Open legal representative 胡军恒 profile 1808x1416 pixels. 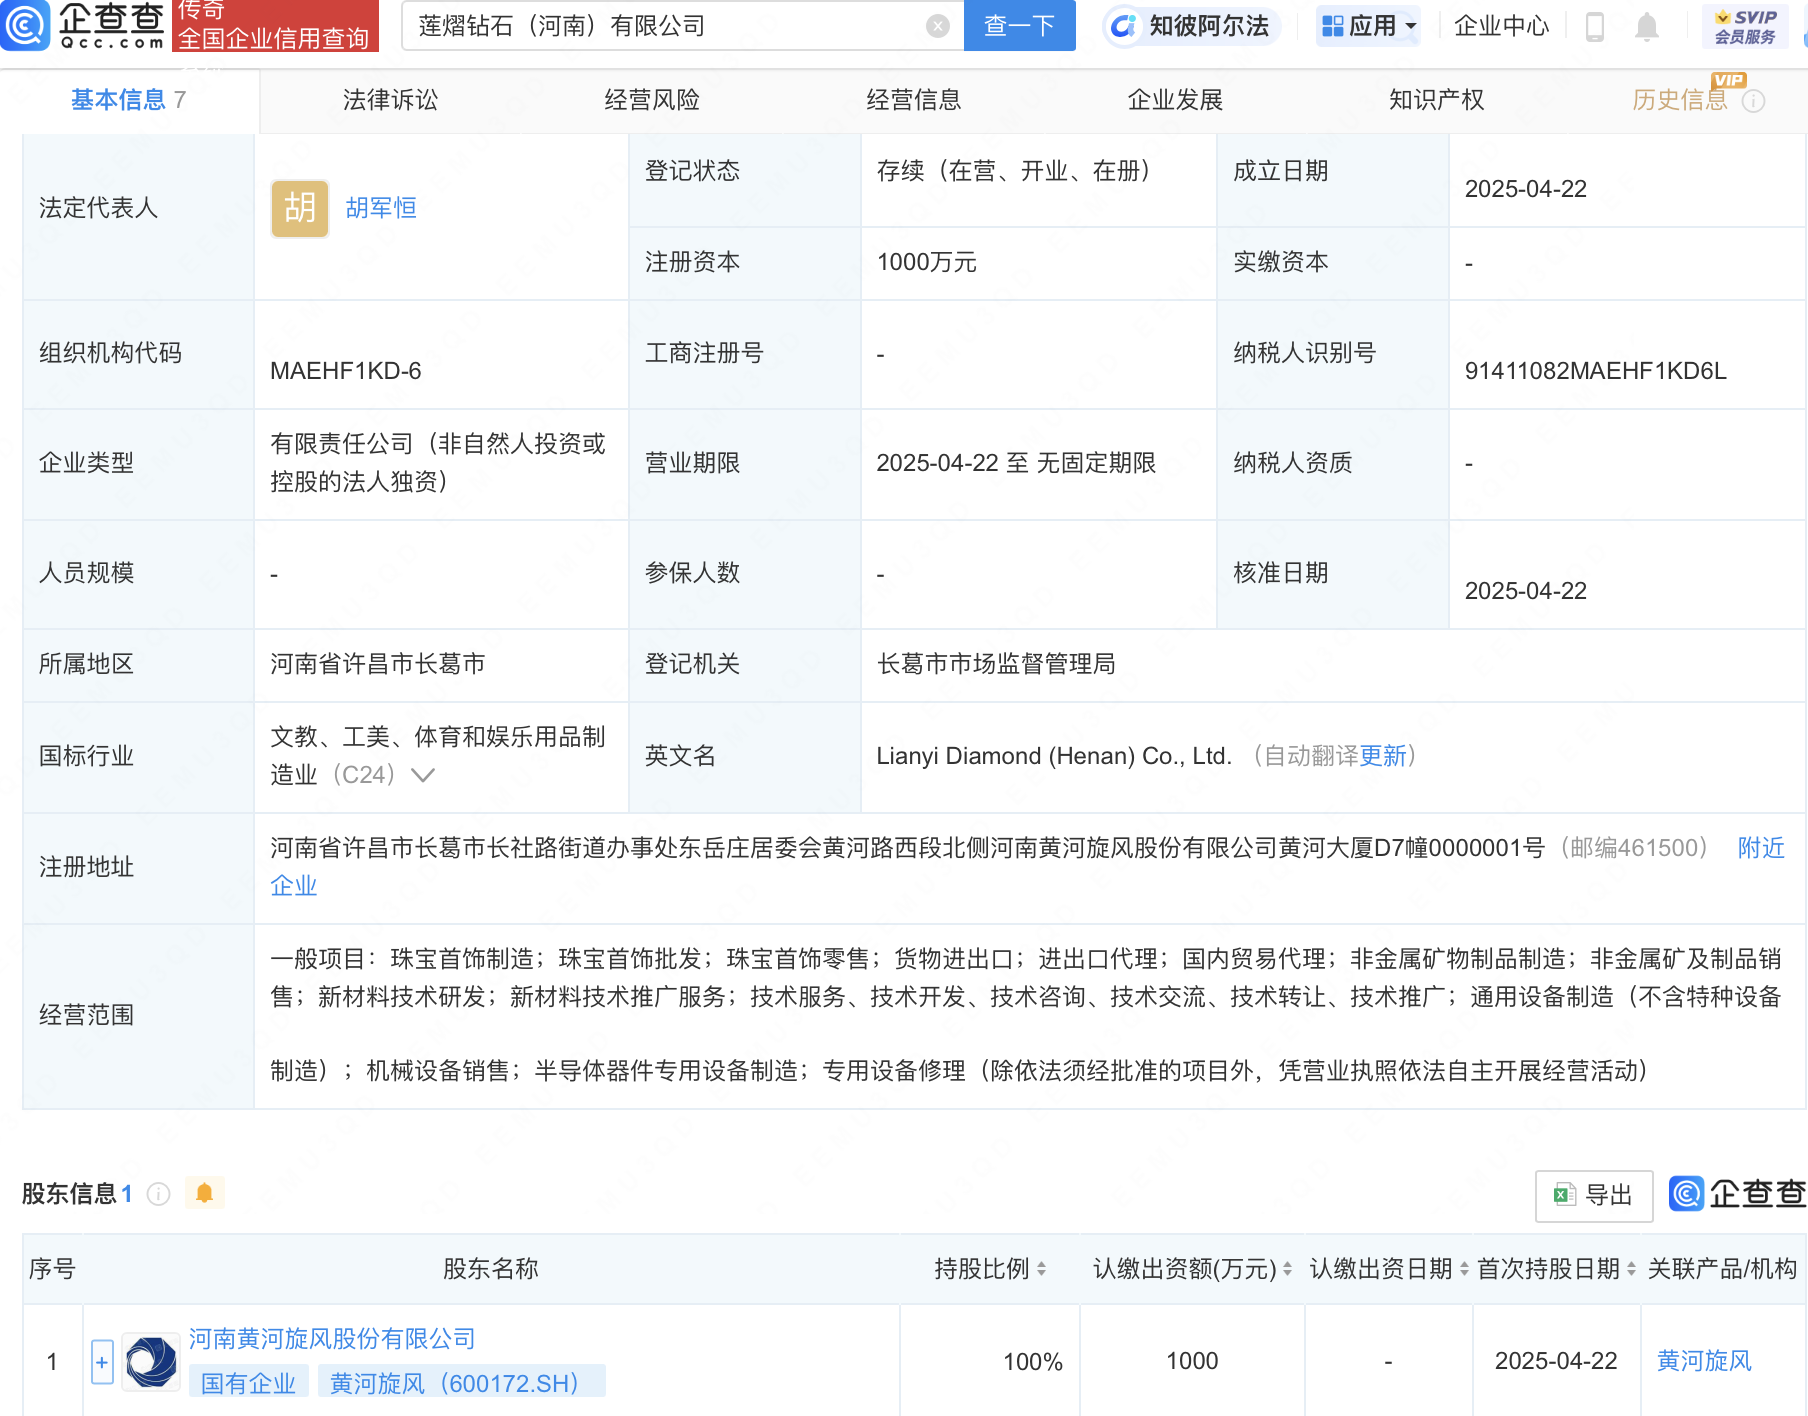coord(381,208)
